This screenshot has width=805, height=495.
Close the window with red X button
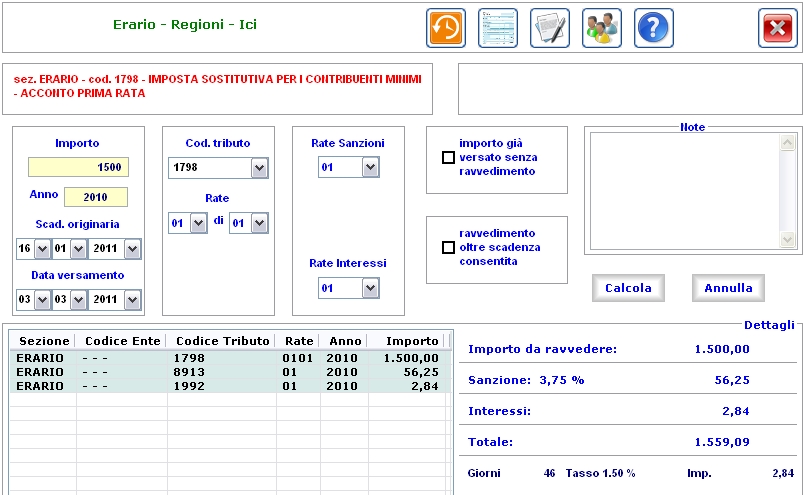tap(778, 28)
